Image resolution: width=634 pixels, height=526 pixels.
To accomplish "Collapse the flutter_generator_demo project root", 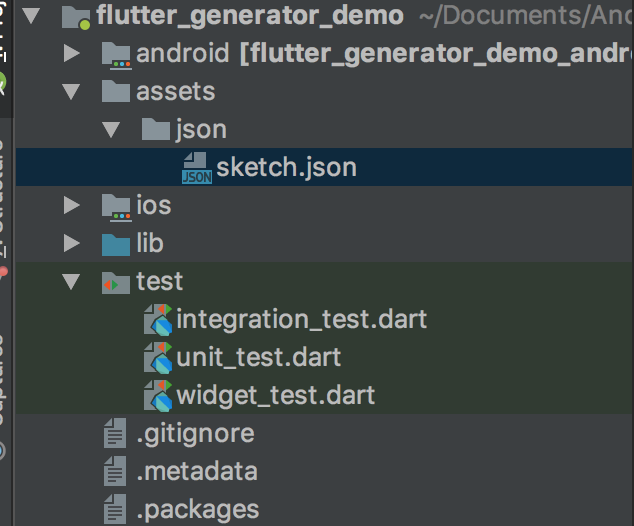I will pos(30,16).
